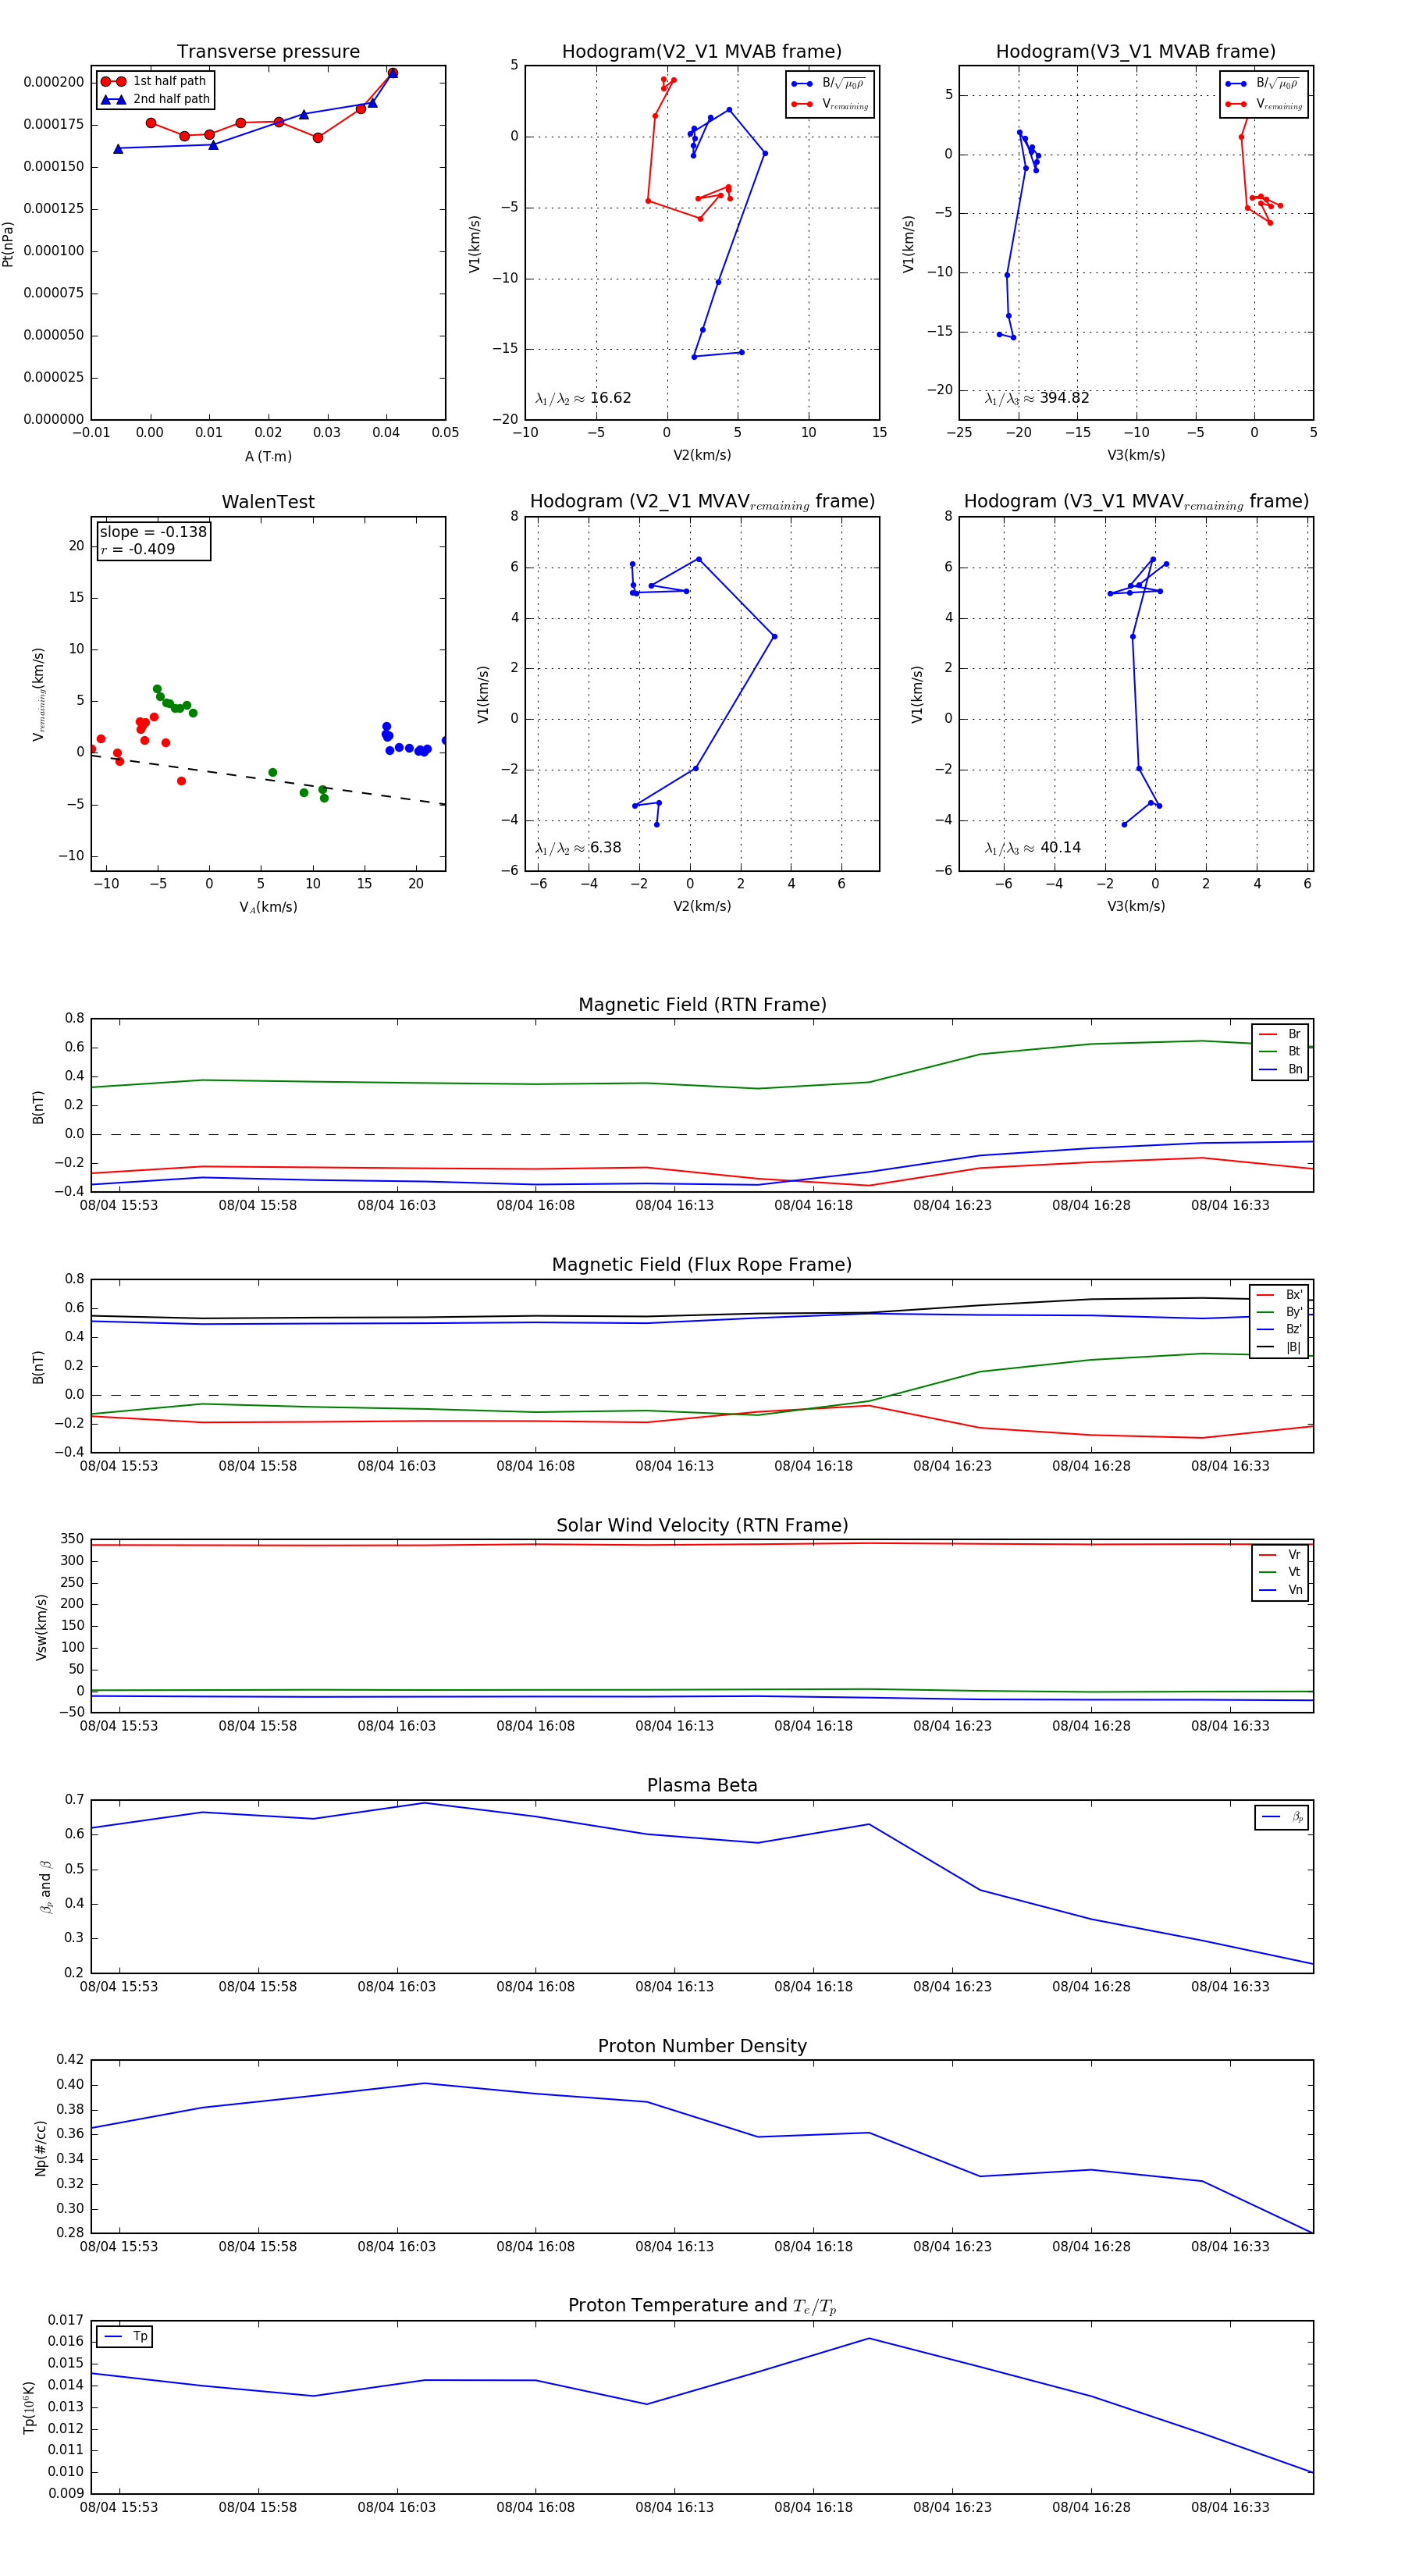Click the 'r = -0.409' correlation value
The height and width of the screenshot is (2576, 1405).
tap(138, 549)
